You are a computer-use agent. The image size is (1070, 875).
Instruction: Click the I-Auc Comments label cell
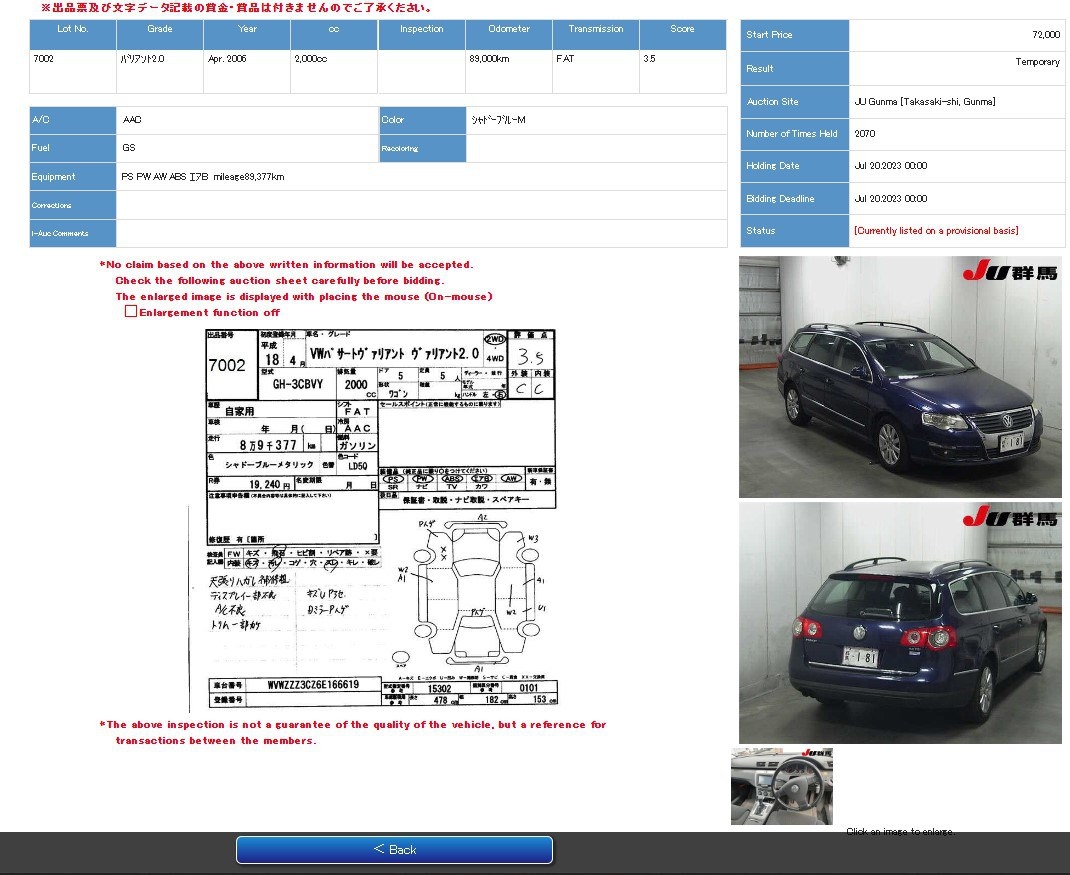tap(73, 233)
